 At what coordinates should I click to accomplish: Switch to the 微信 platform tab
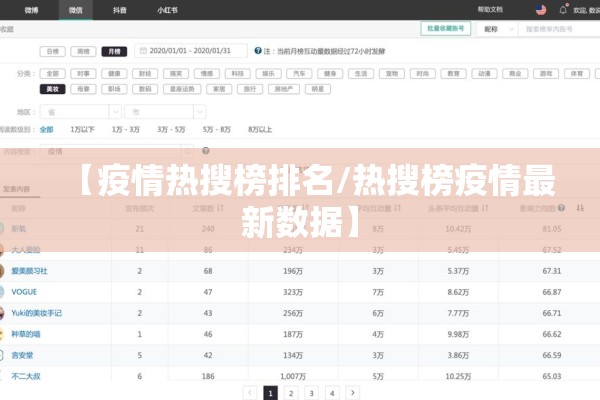coord(75,10)
